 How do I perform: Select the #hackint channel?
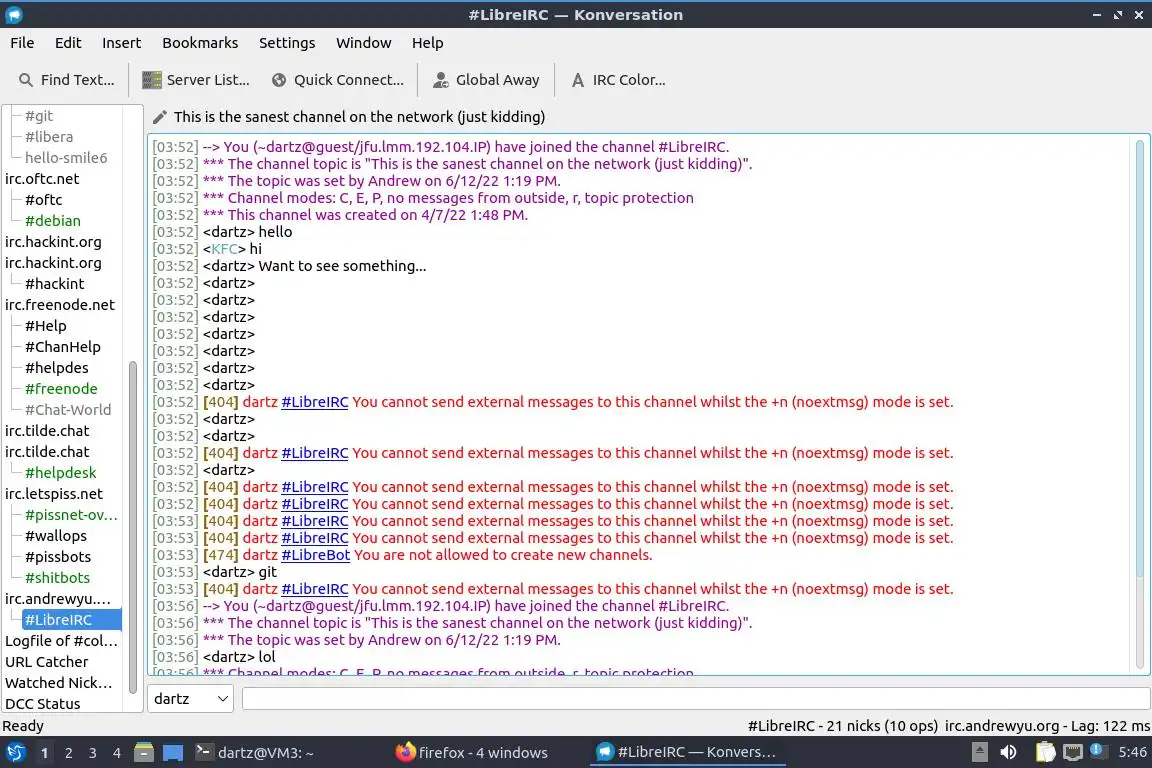[x=54, y=284]
